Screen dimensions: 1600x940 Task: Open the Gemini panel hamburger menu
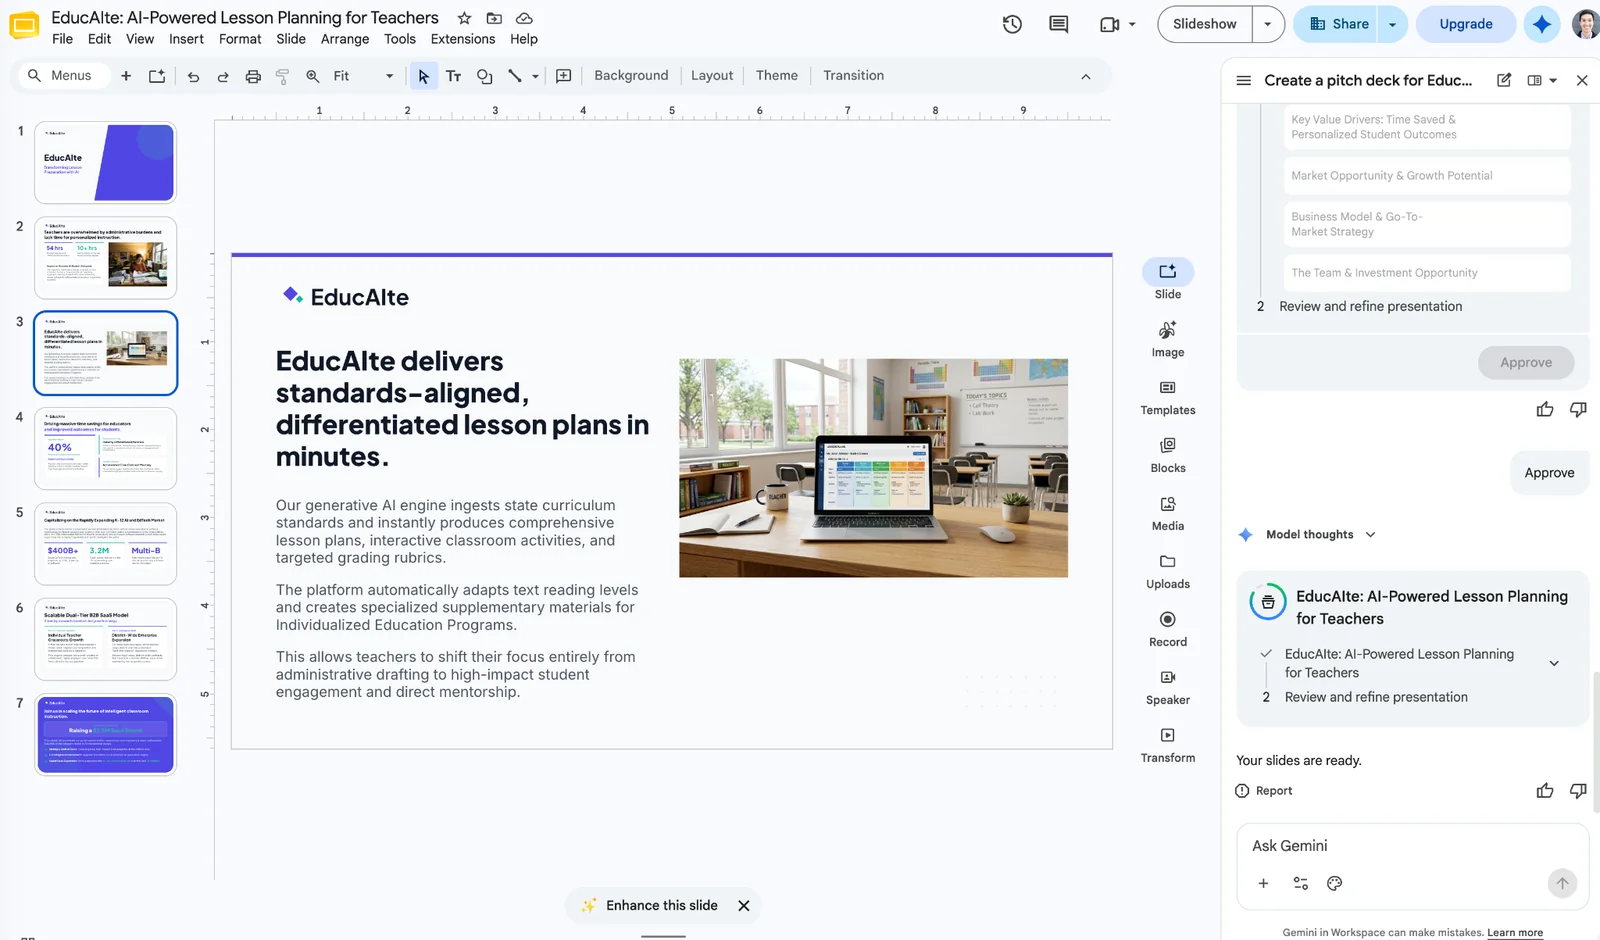[x=1244, y=80]
